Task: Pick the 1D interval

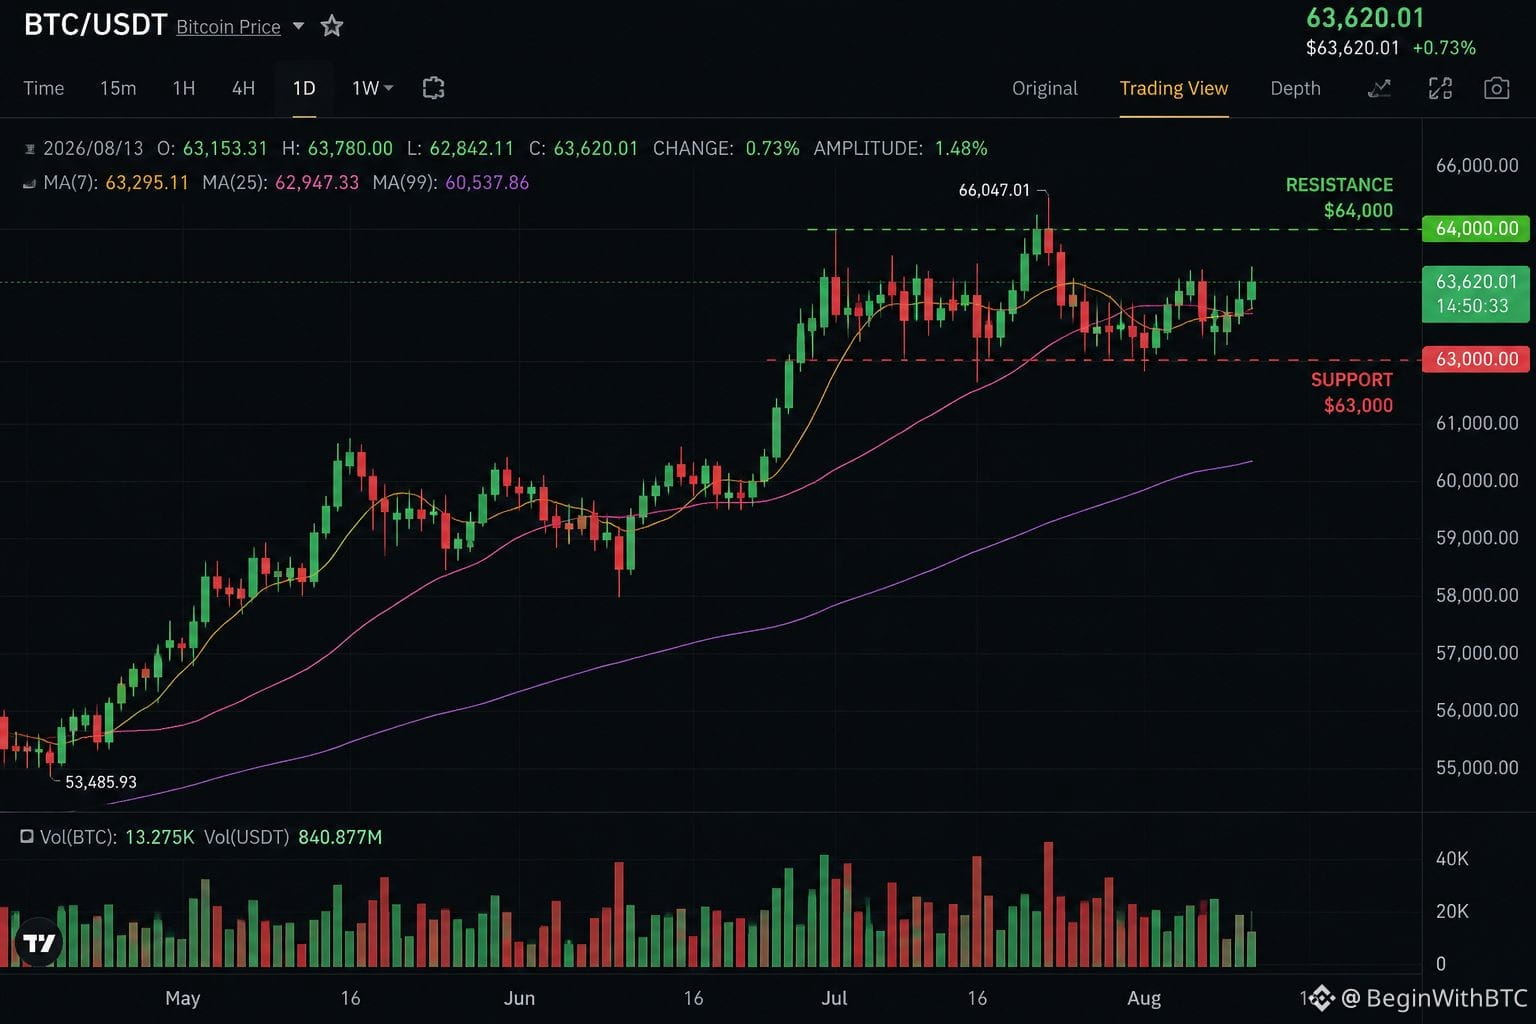Action: point(304,88)
